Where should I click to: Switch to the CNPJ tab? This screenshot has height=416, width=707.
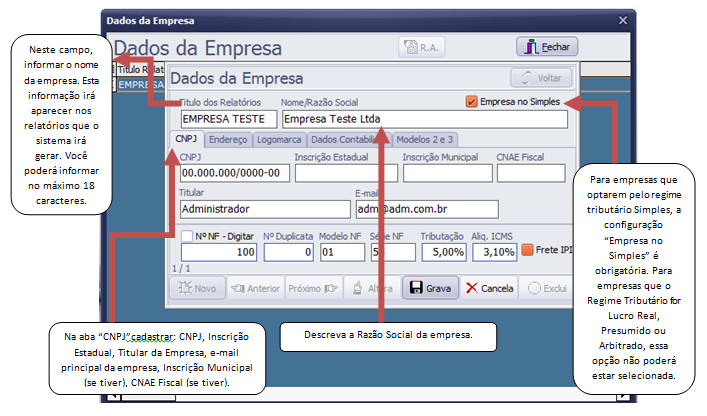click(x=187, y=139)
